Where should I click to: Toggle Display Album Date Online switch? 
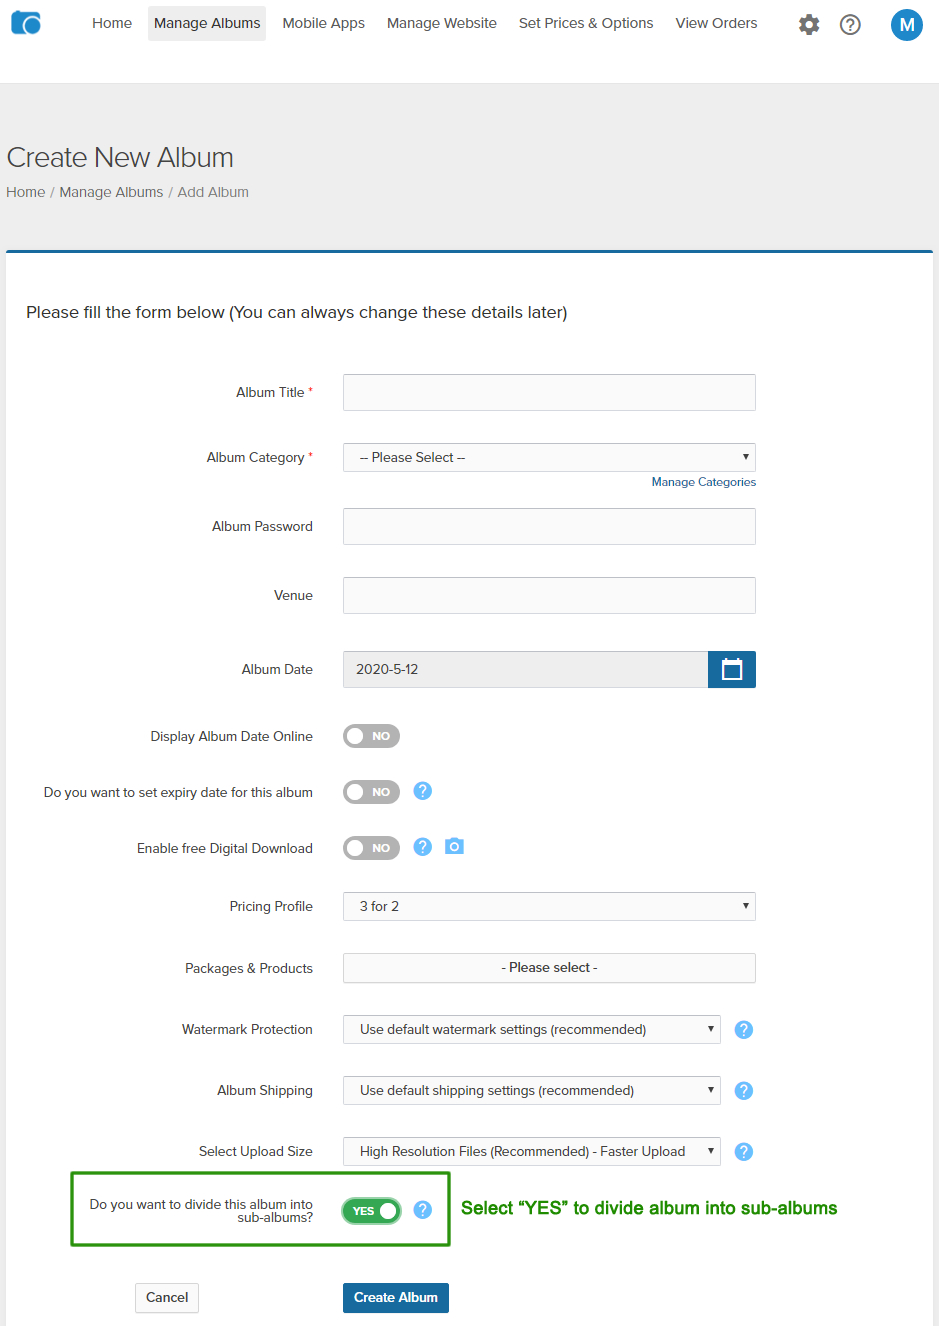click(371, 736)
